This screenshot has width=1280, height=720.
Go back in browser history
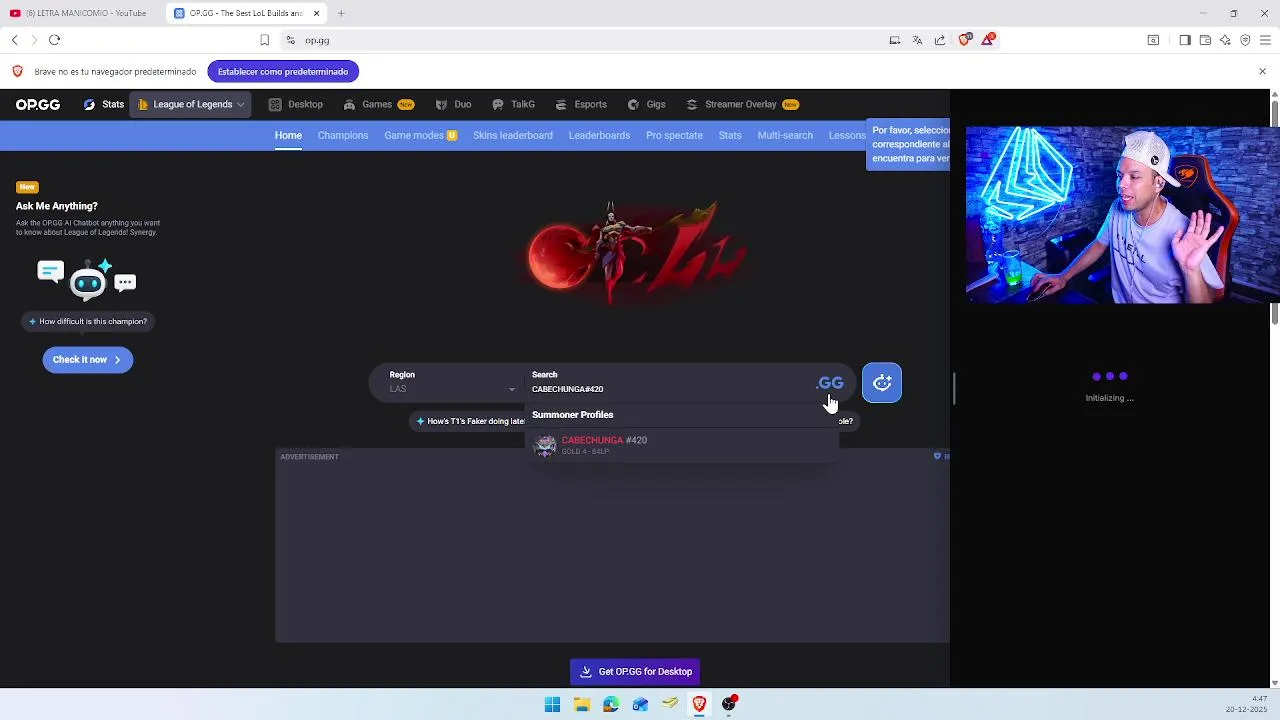click(x=15, y=40)
